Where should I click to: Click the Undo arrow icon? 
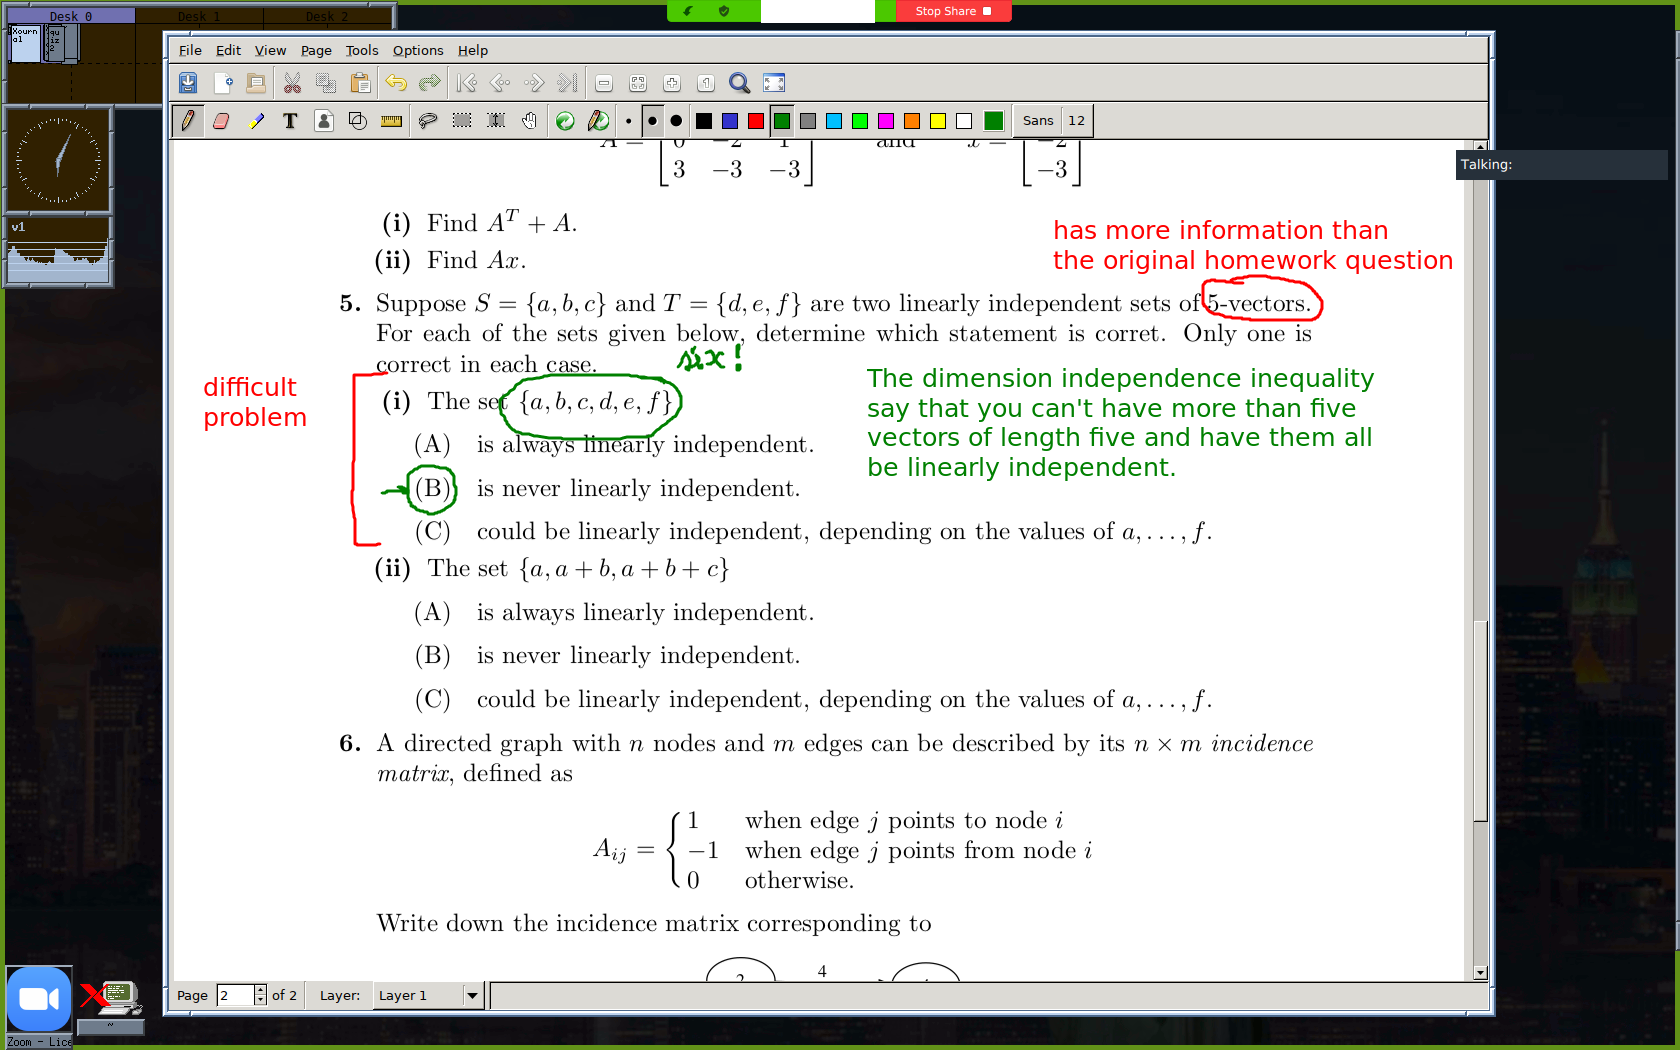click(x=396, y=83)
